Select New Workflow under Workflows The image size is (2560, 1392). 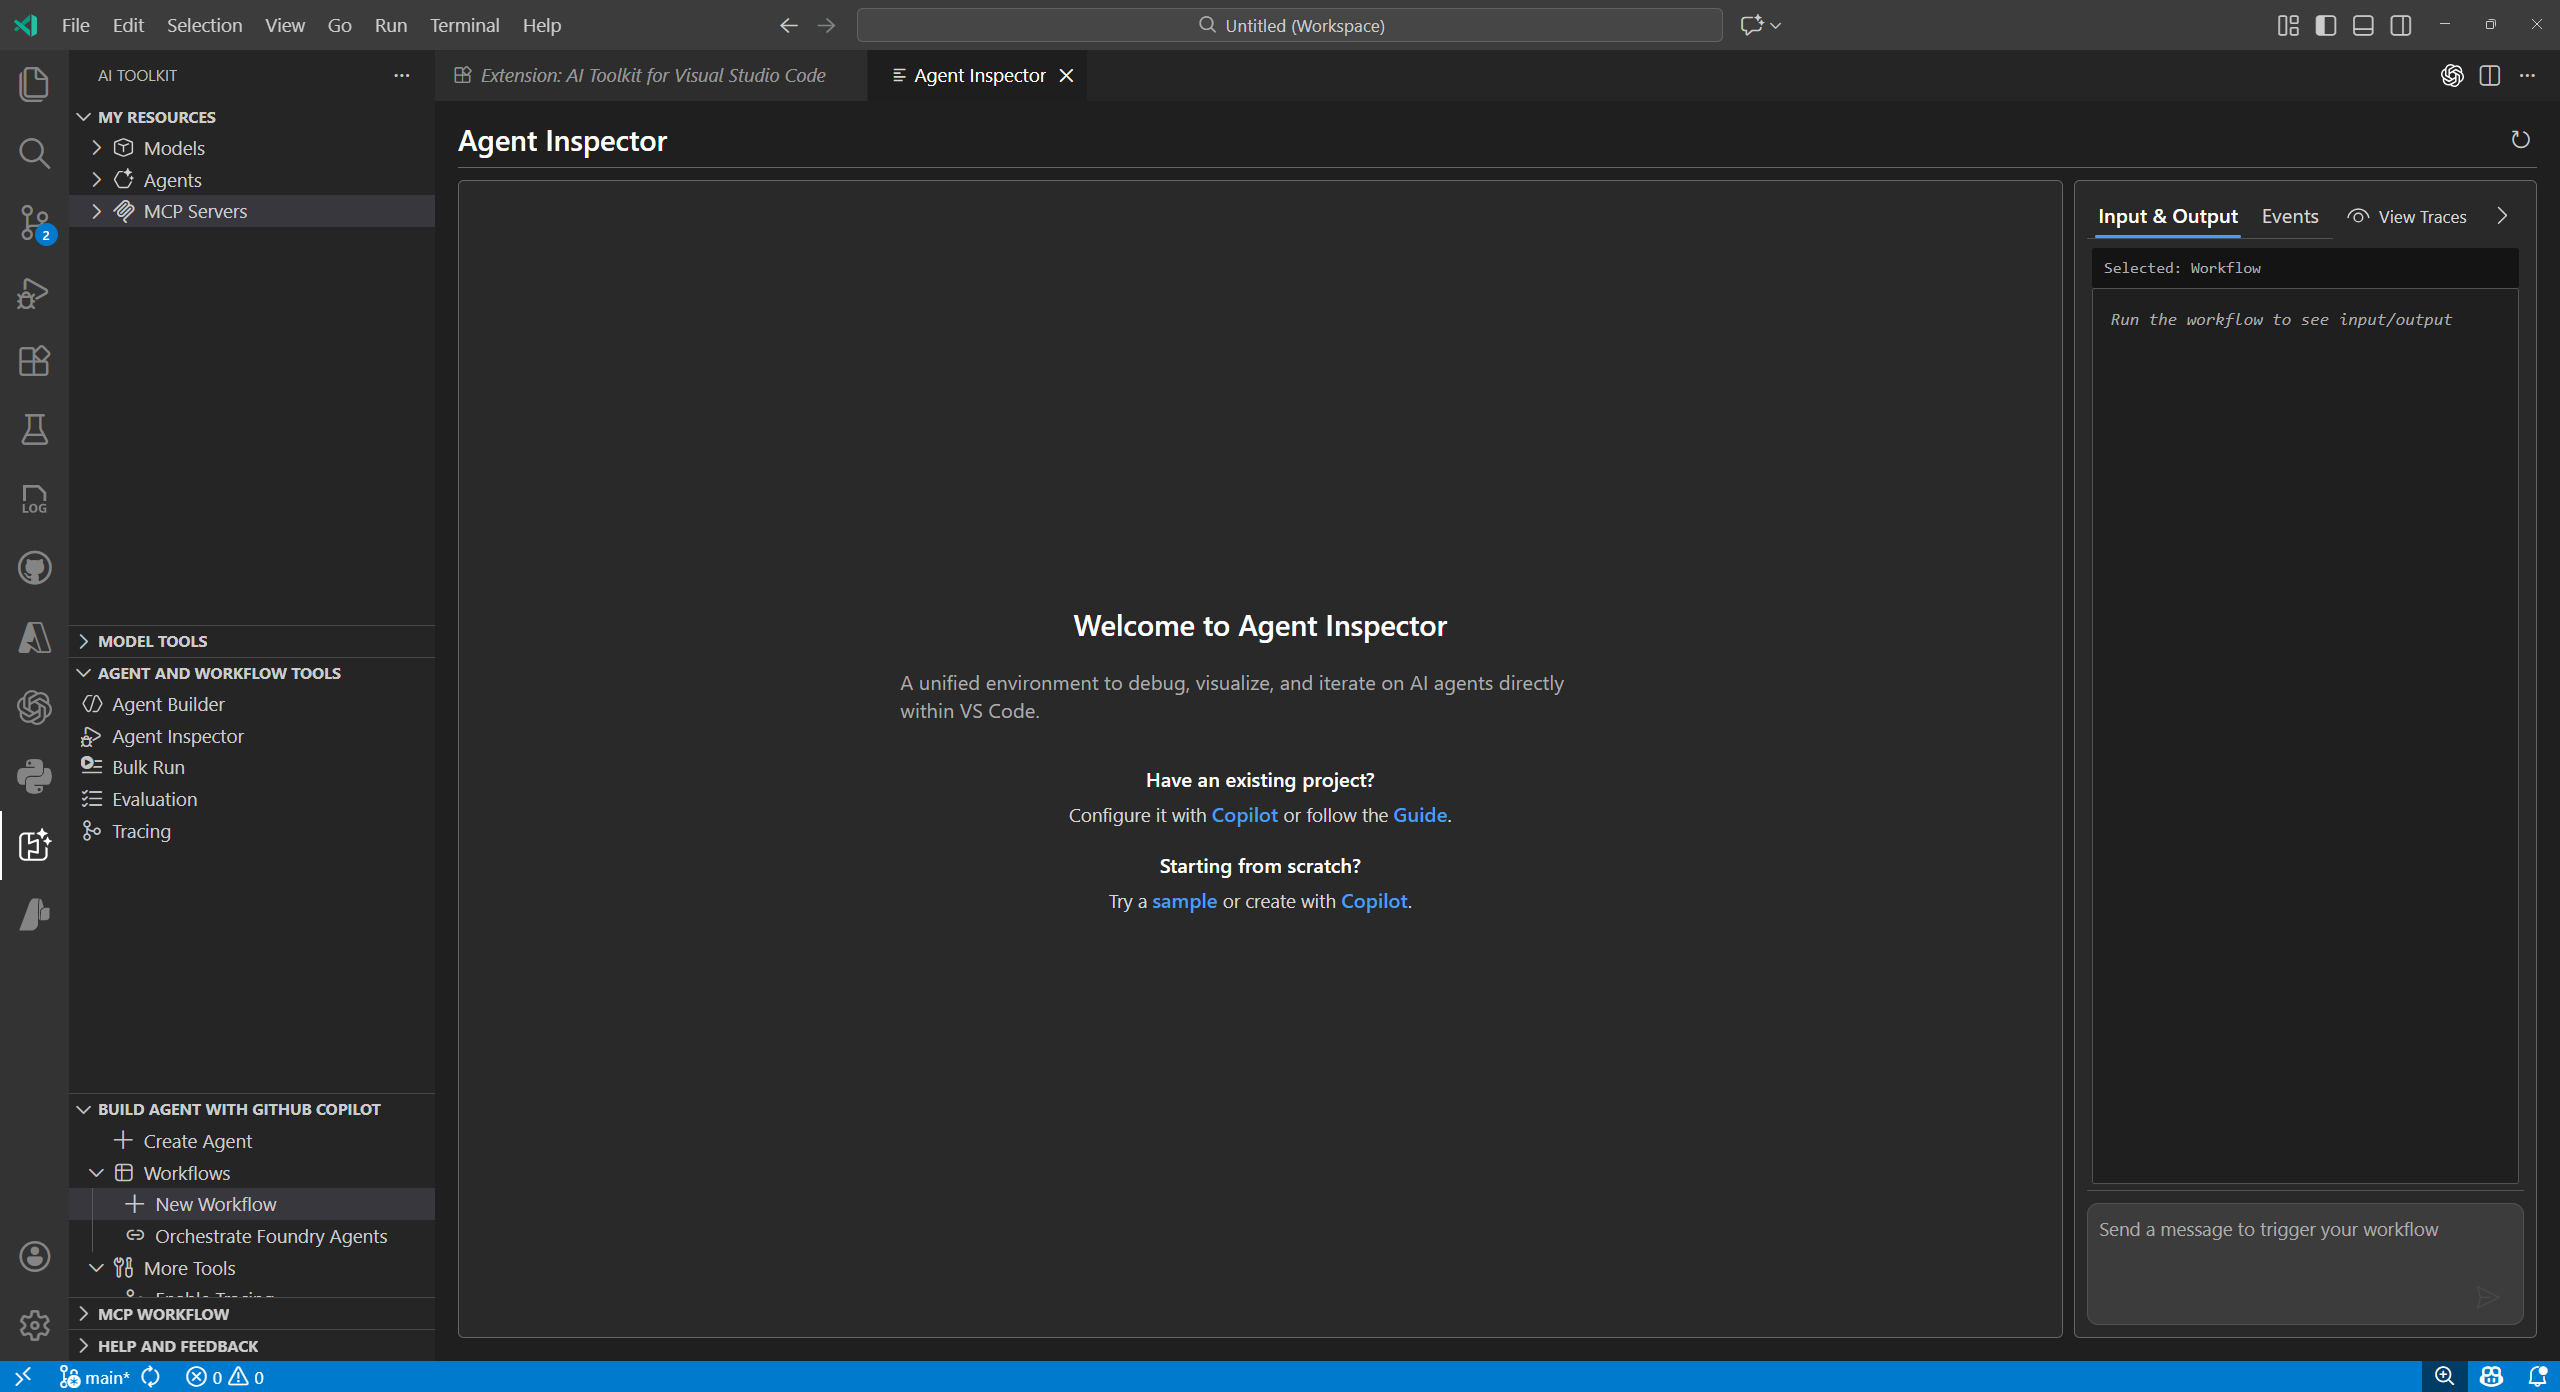click(214, 1203)
